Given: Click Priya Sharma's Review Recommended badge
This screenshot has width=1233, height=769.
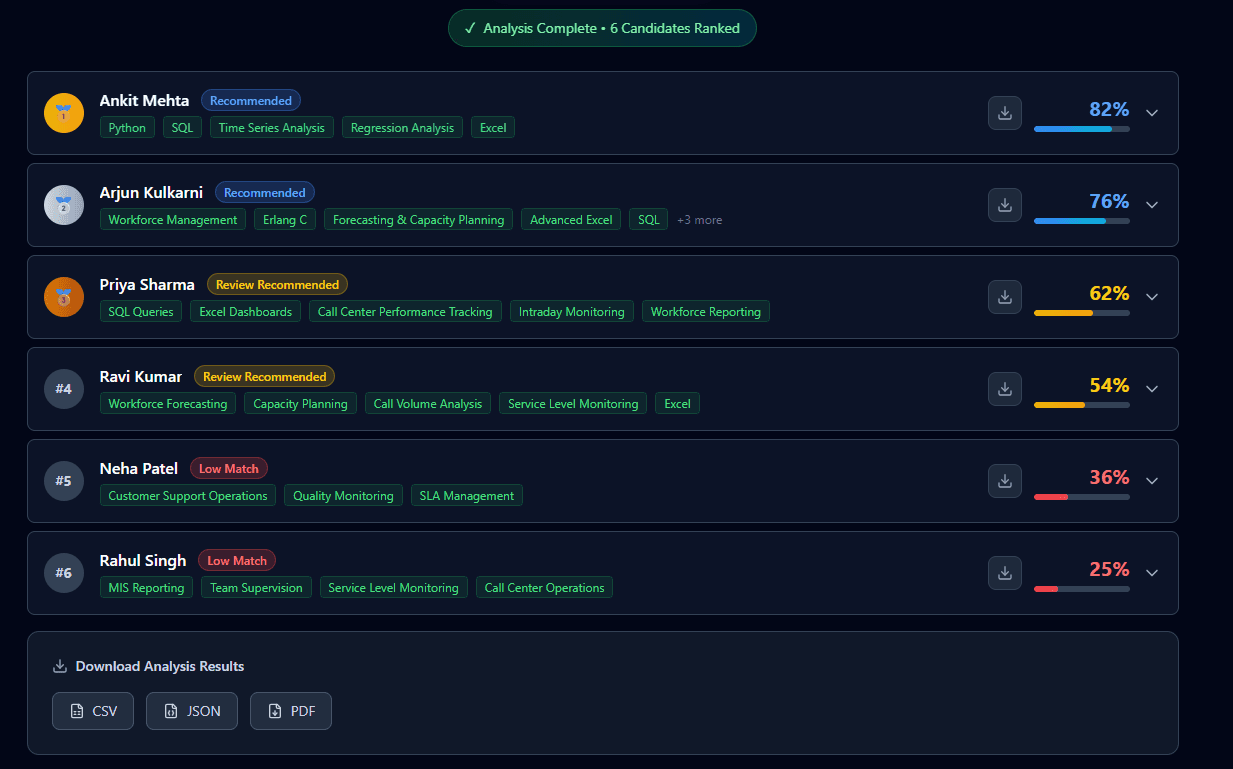Looking at the screenshot, I should pos(277,285).
